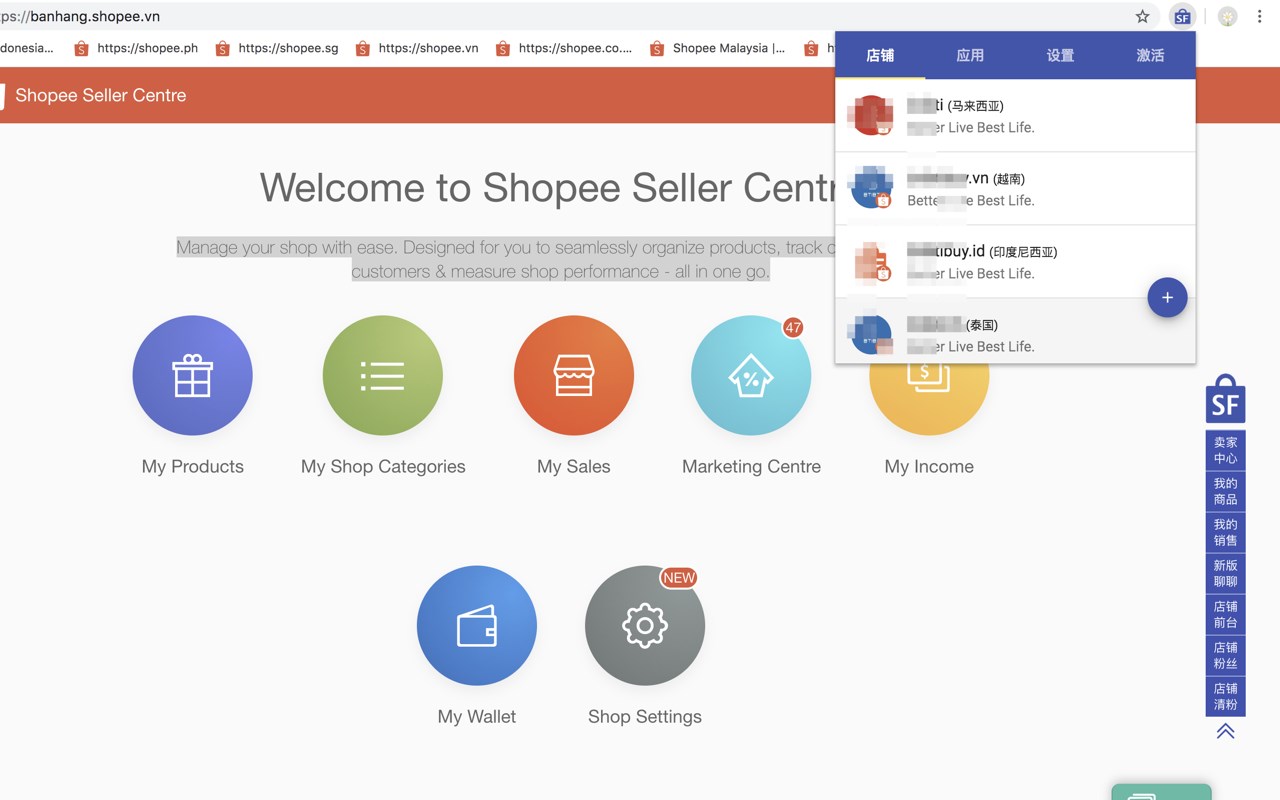Viewport: 1280px width, 800px height.
Task: Click the SF extension icon in browser toolbar
Action: (x=1182, y=16)
